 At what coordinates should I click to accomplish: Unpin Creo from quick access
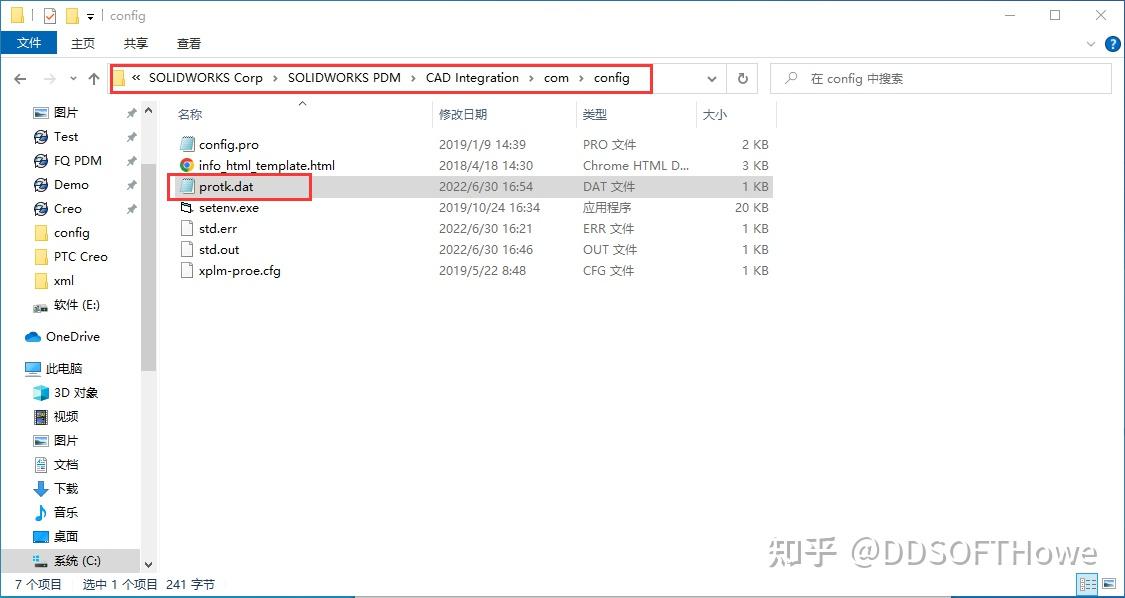[130, 208]
